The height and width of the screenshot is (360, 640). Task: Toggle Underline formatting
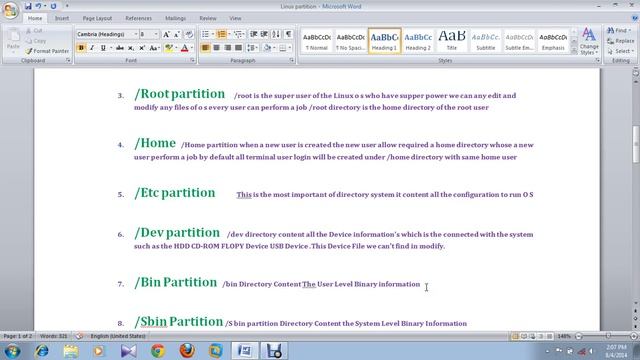[103, 48]
